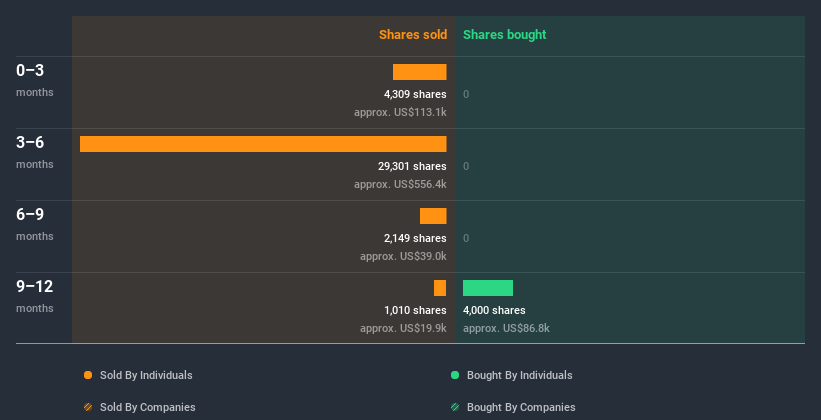The height and width of the screenshot is (420, 821).
Task: Click the approx. US$39.0k value
Action: click(403, 256)
